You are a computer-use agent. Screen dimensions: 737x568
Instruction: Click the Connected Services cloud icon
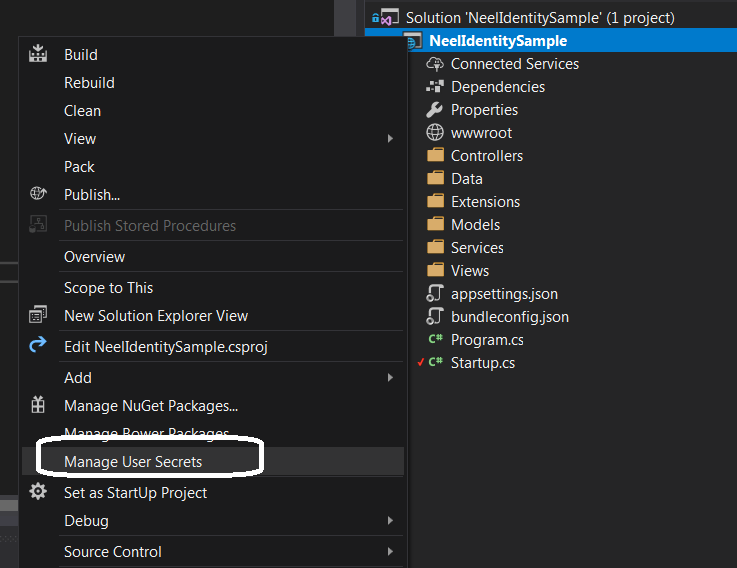[x=435, y=63]
